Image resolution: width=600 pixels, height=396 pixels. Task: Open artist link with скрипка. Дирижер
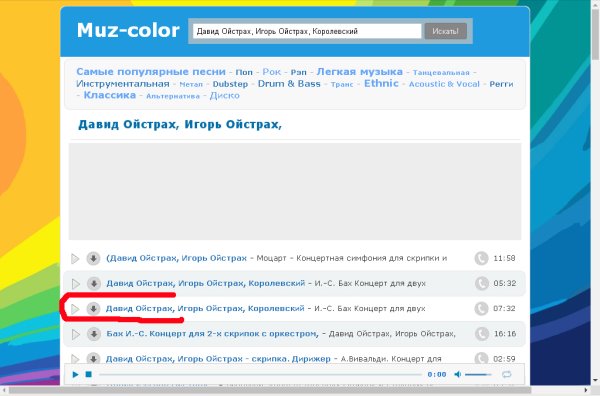tap(218, 359)
